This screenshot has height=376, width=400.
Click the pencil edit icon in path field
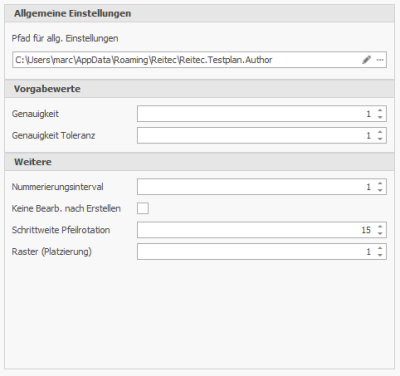[x=366, y=60]
